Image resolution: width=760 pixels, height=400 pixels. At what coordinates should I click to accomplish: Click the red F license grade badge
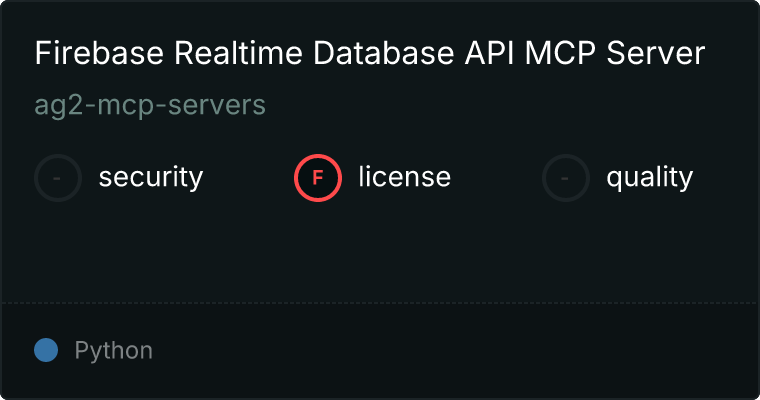318,178
